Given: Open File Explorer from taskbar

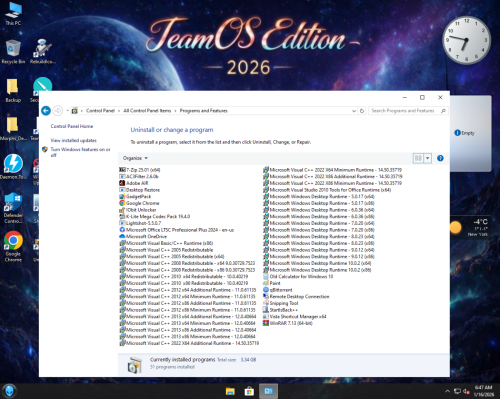Looking at the screenshot, I should [x=230, y=391].
